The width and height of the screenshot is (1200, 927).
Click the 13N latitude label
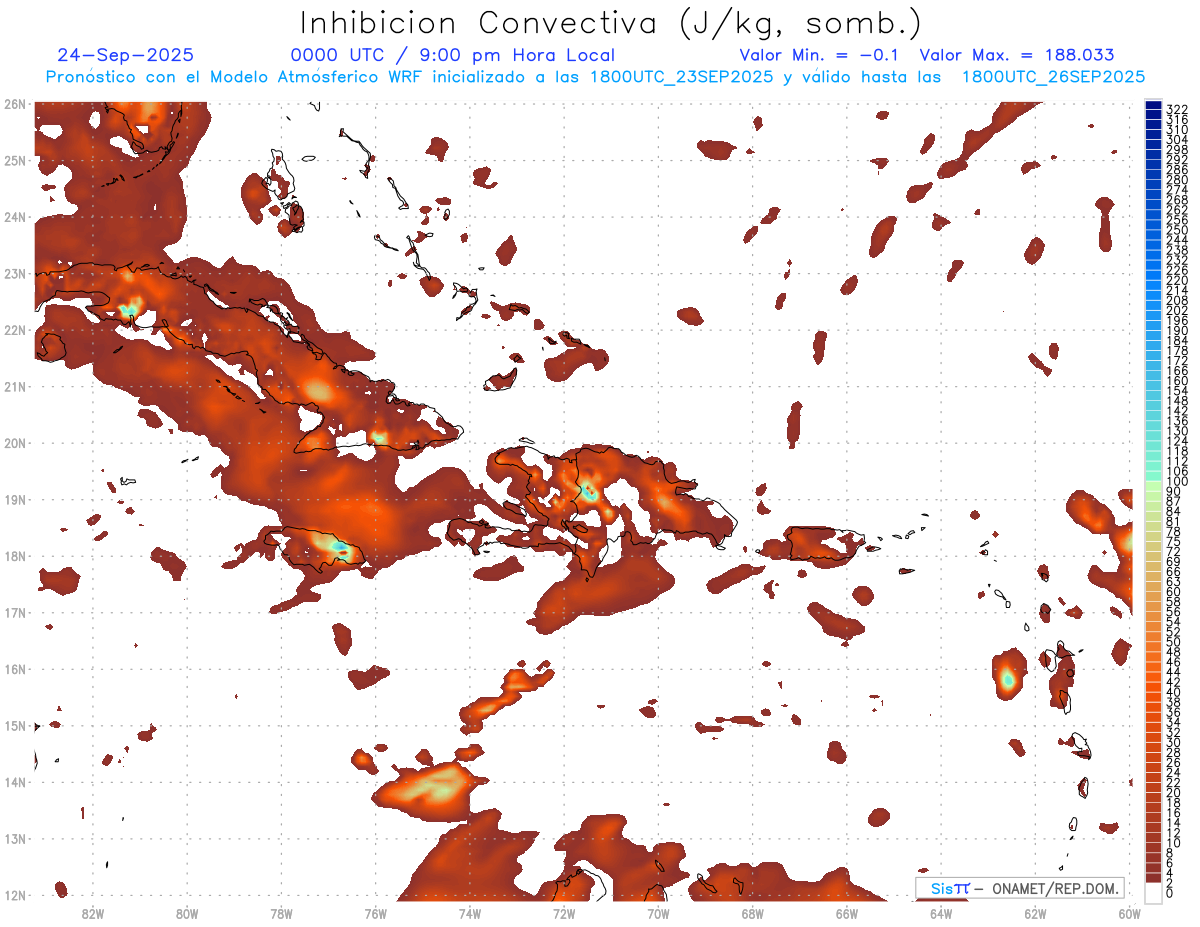(15, 839)
